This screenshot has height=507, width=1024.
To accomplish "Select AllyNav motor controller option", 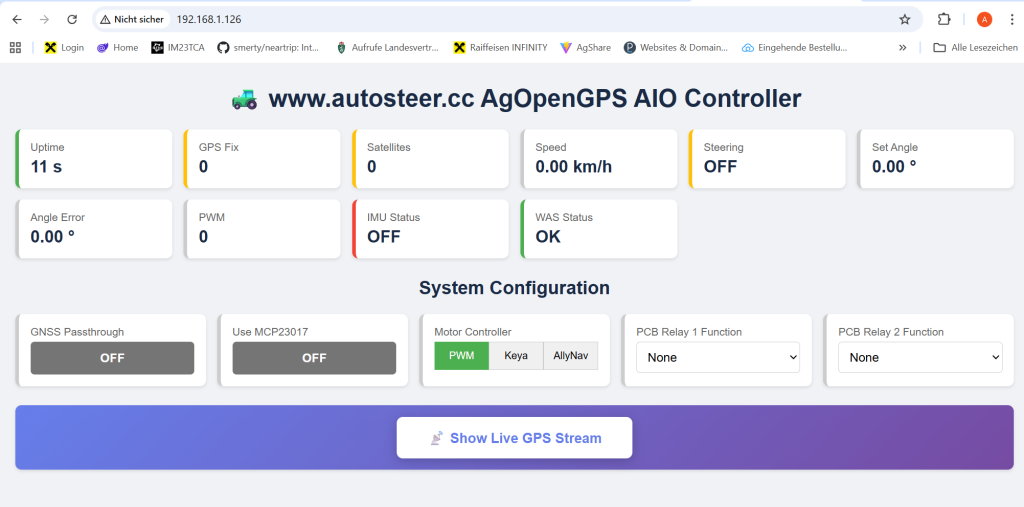I will (x=570, y=356).
